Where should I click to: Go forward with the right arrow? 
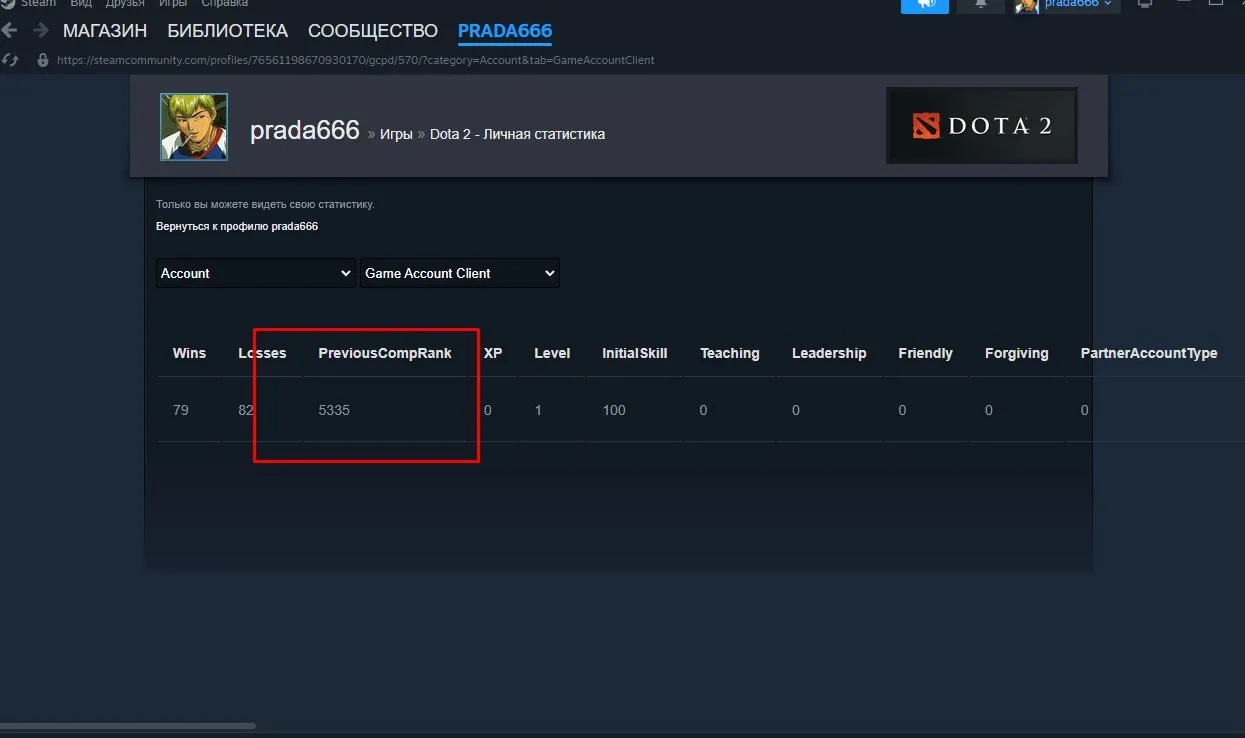[x=41, y=31]
